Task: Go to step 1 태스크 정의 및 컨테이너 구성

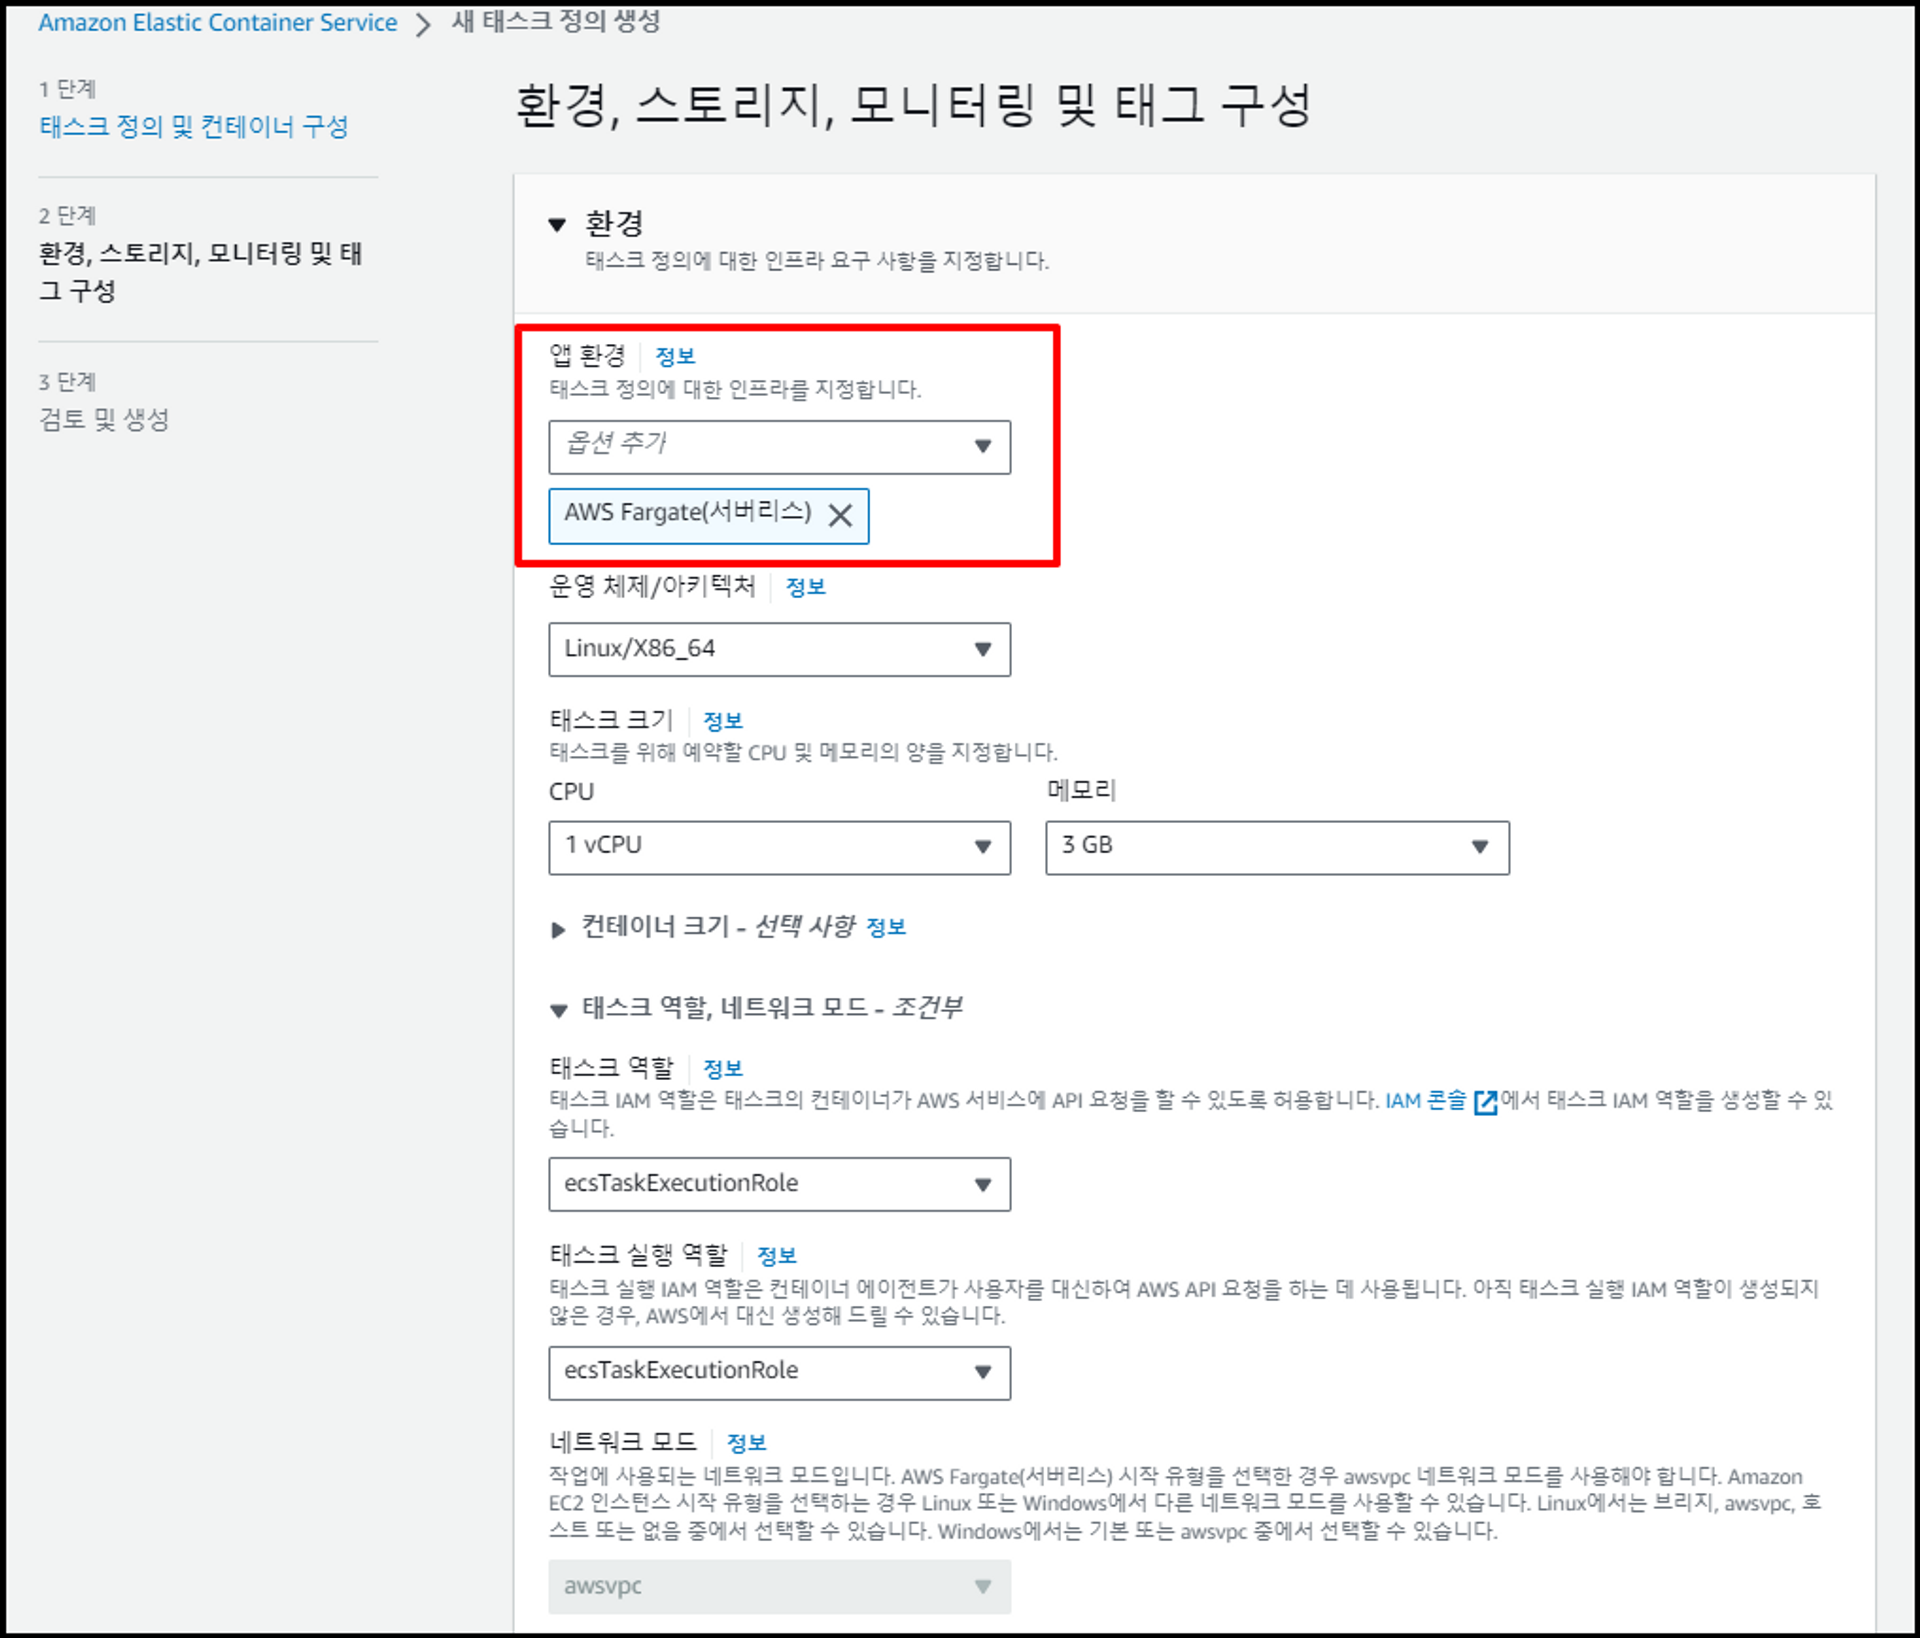Action: (193, 127)
